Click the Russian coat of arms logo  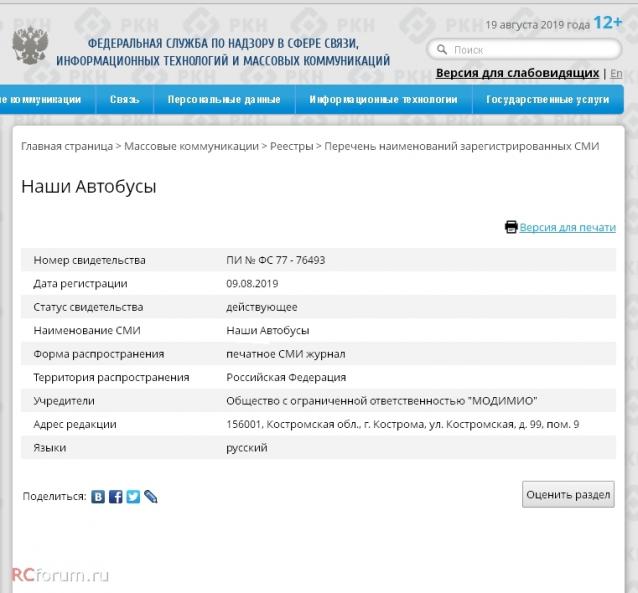click(30, 45)
